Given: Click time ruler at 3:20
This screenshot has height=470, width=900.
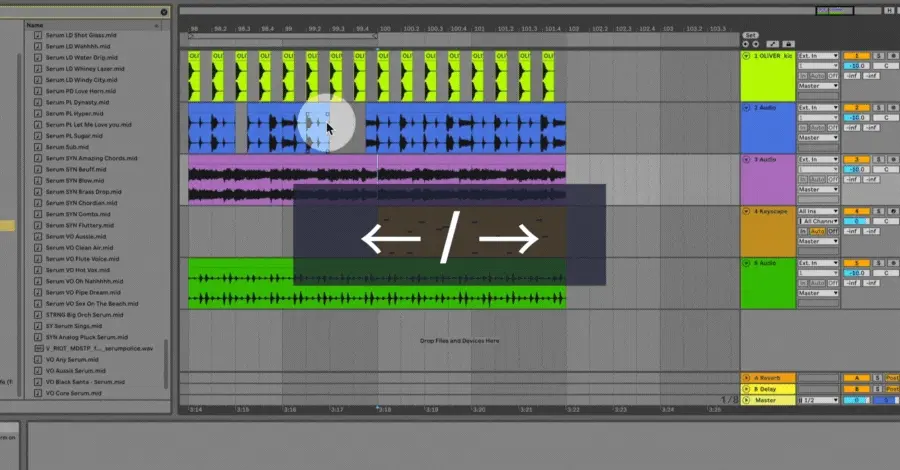Looking at the screenshot, I should tap(478, 410).
